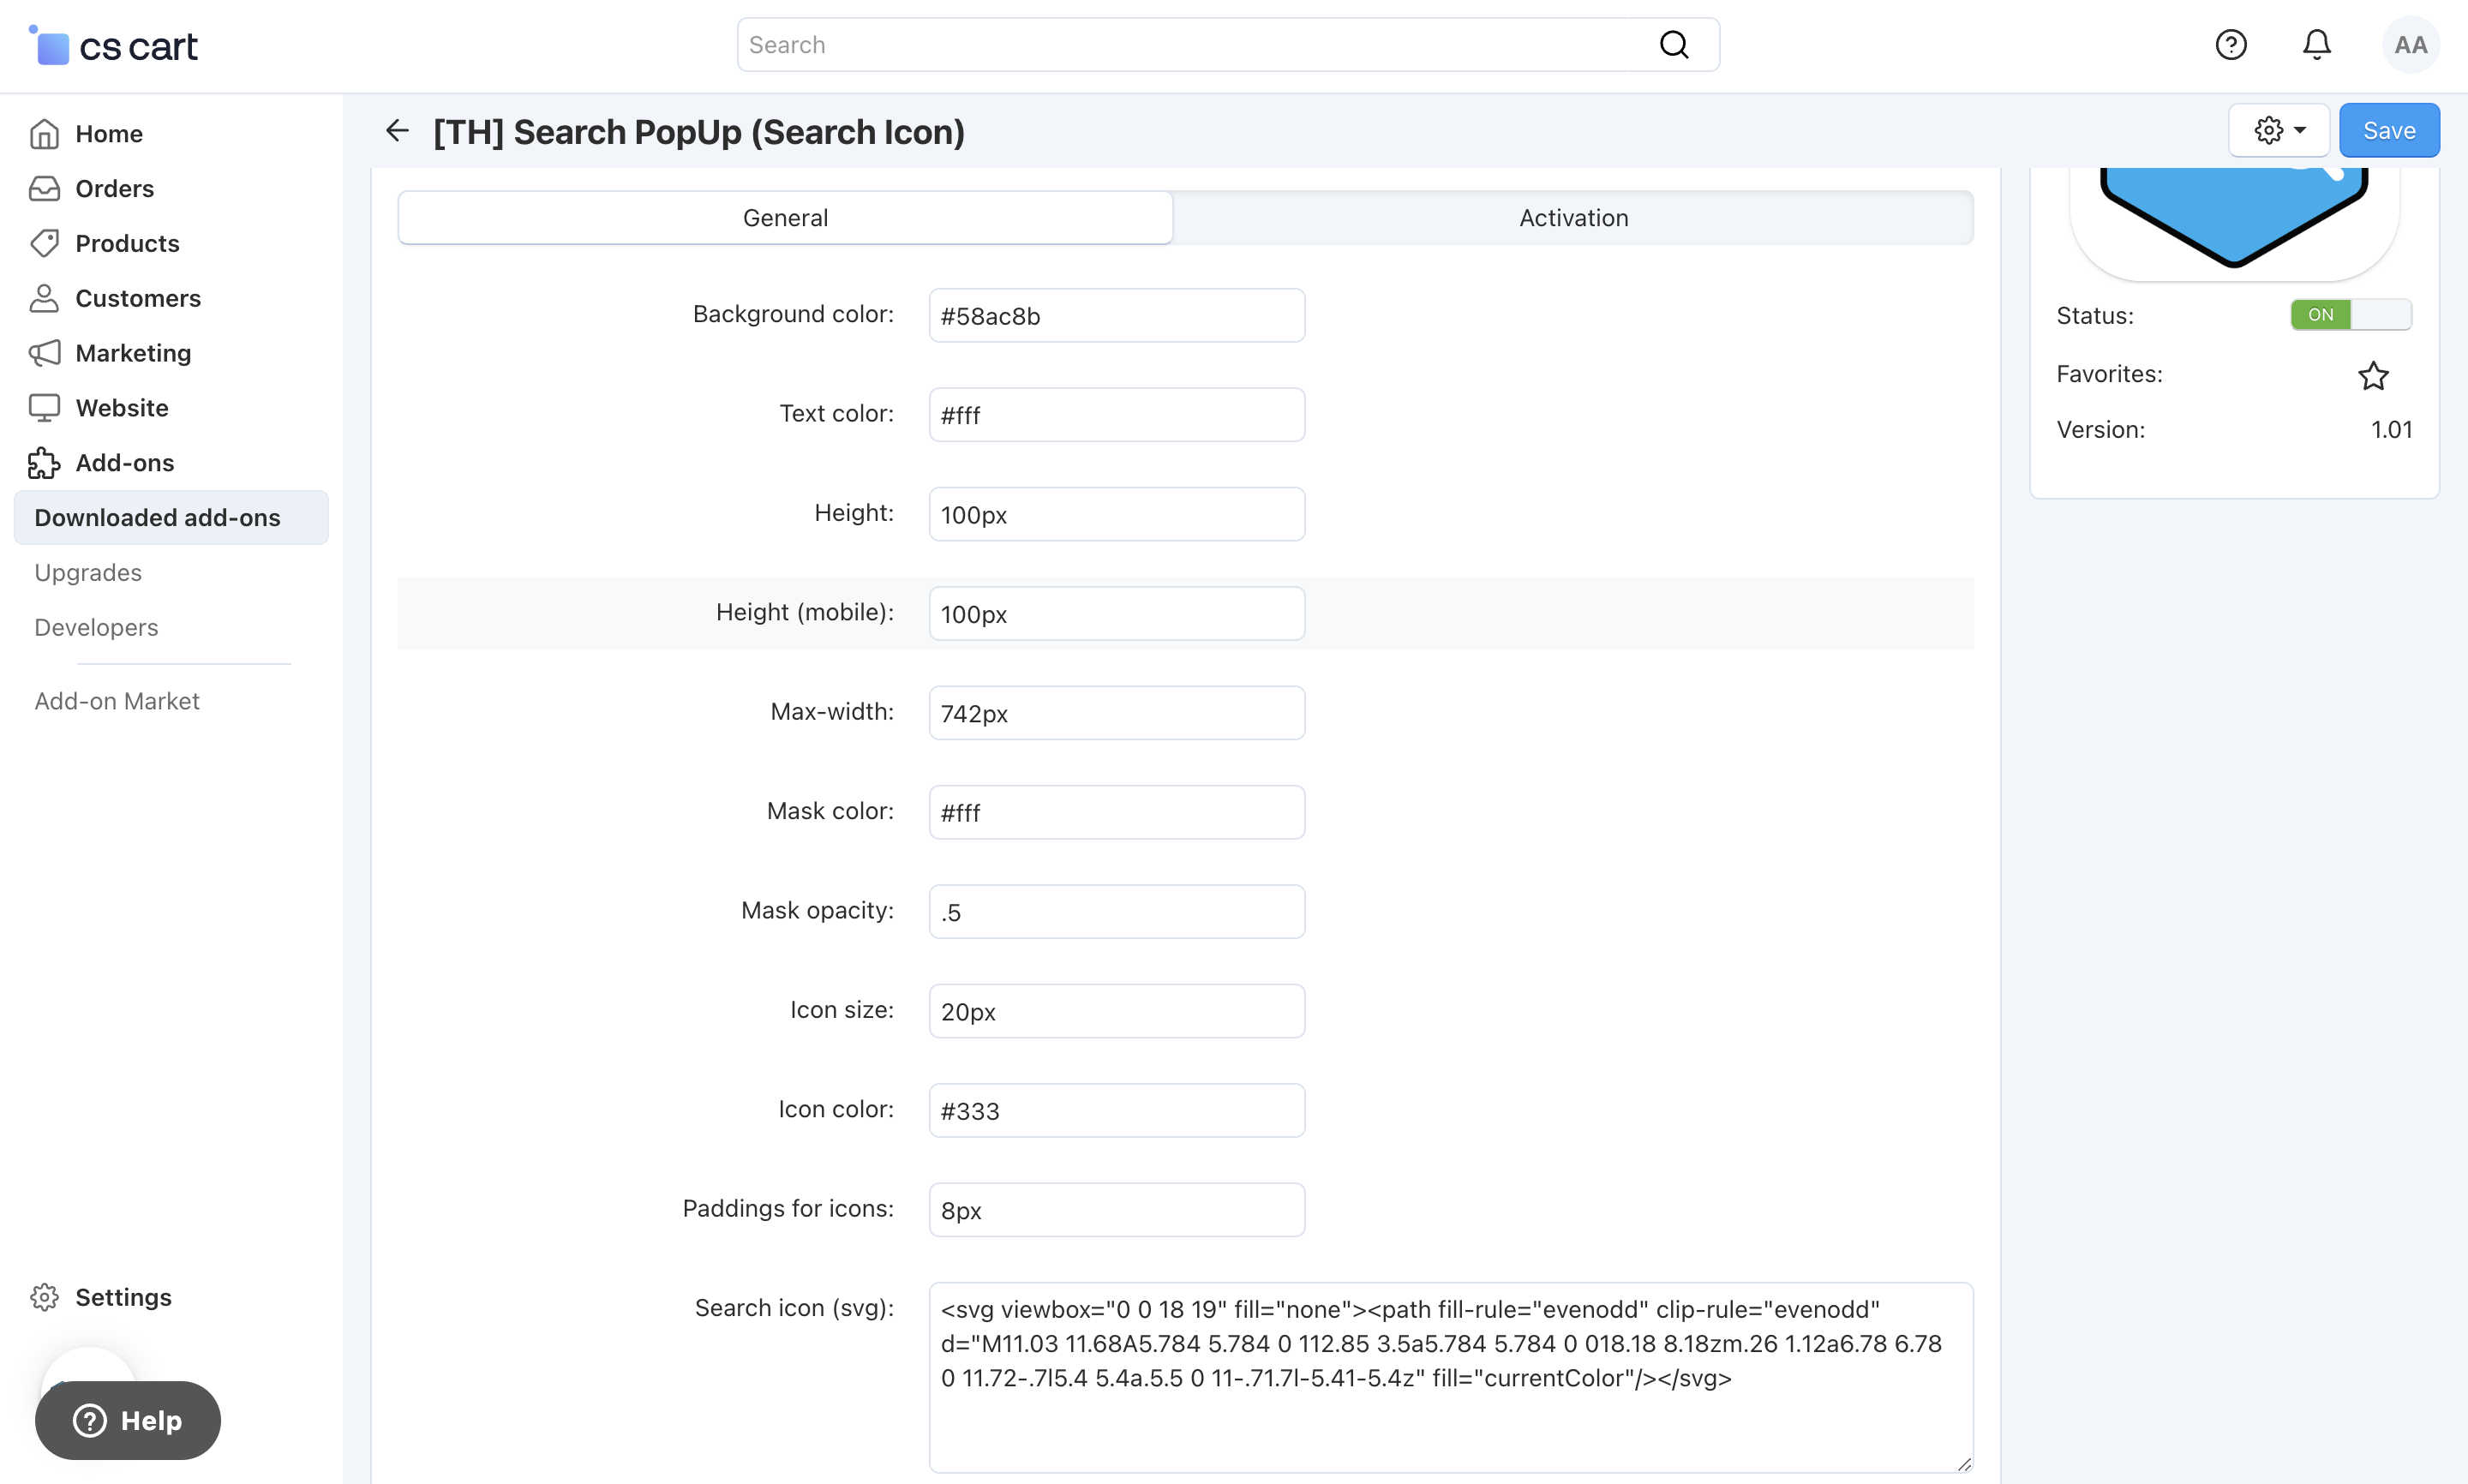2468x1484 pixels.
Task: Switch to the Activation tab
Action: pos(1573,218)
